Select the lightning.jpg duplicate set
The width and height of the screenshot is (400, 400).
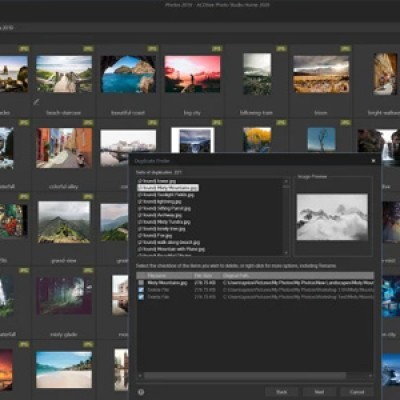(160, 202)
